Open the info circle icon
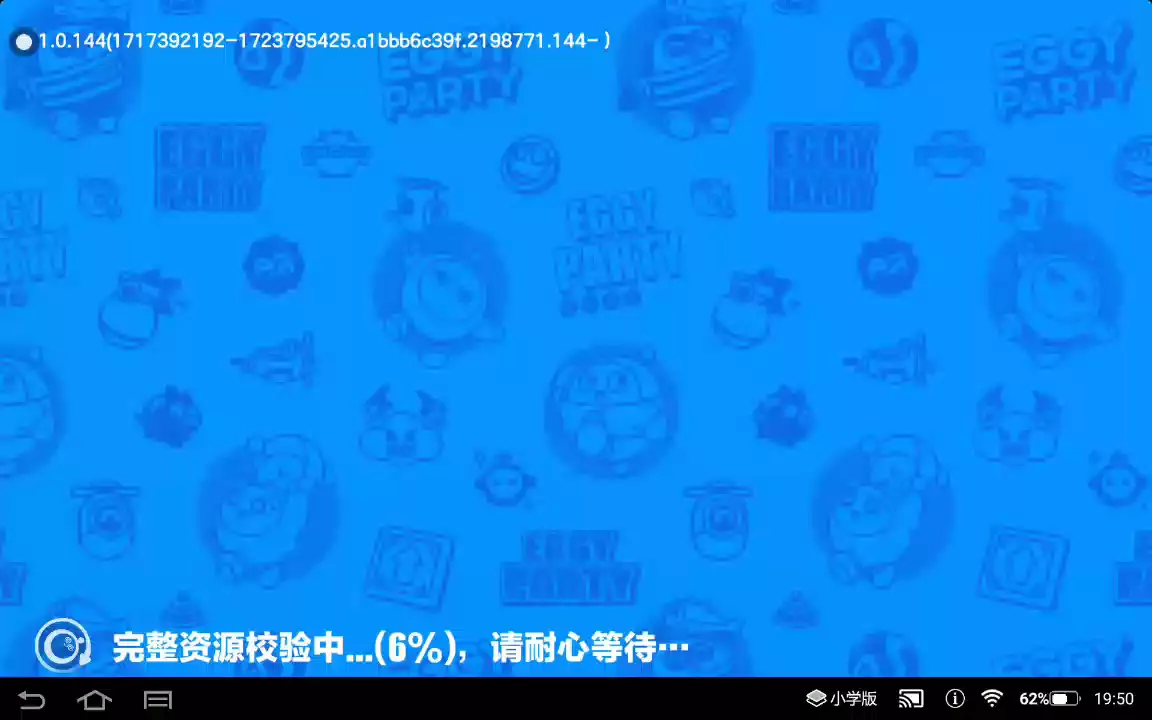Screen dimensions: 1152x720 pyautogui.click(x=954, y=698)
